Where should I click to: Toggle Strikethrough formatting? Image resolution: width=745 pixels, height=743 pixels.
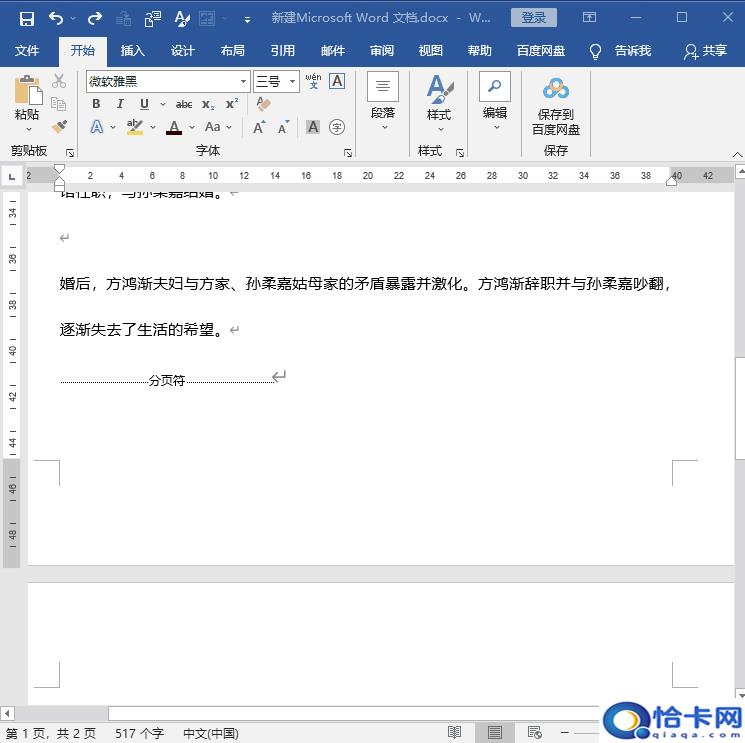[184, 104]
